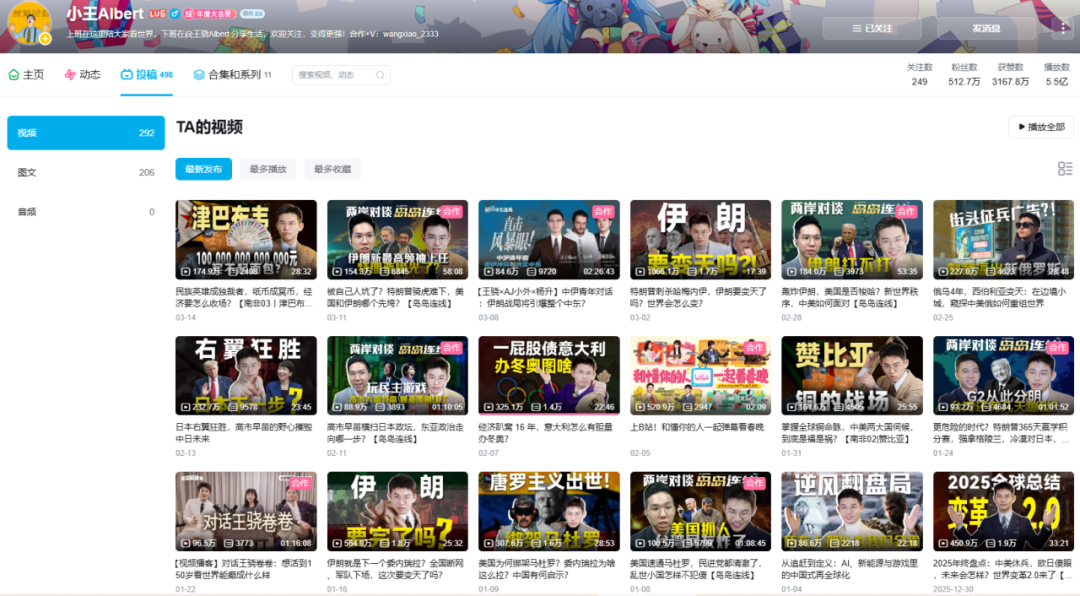Sort videos by 最多播放

[x=268, y=169]
